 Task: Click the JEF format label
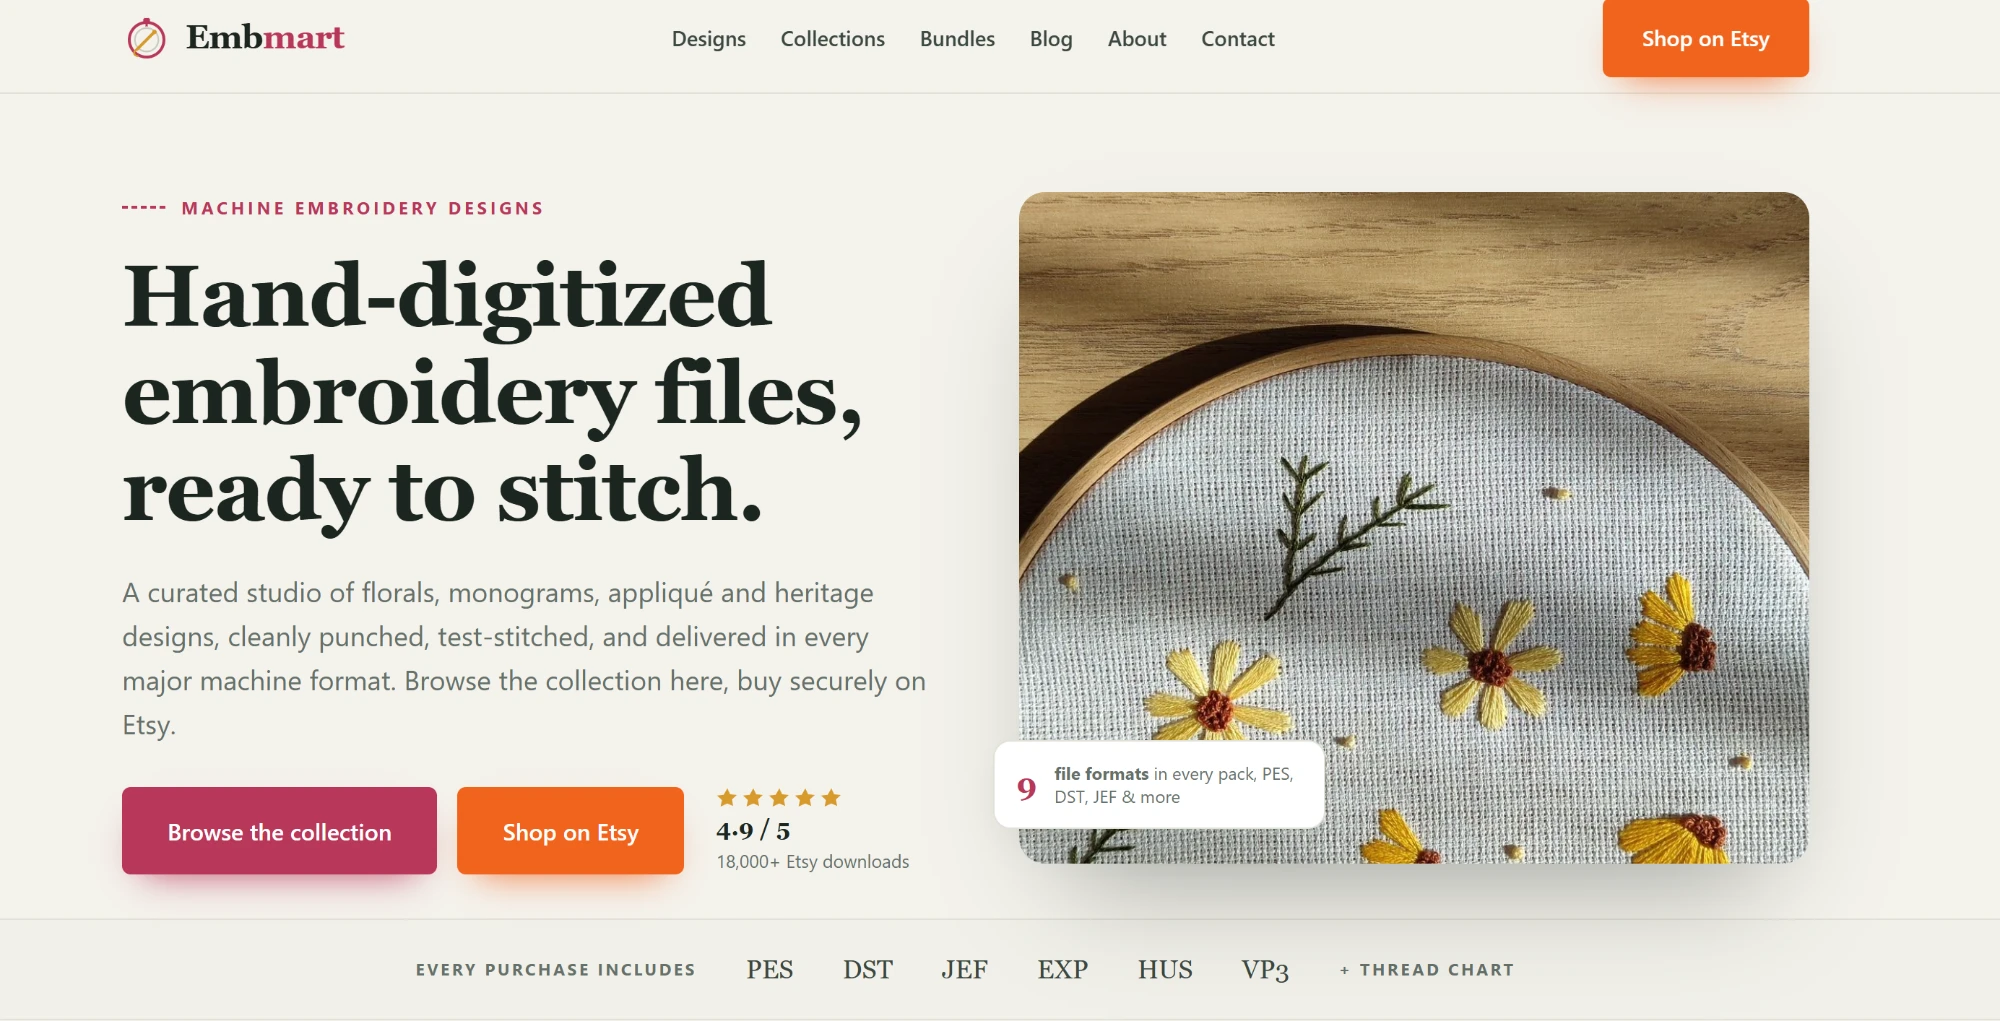[x=964, y=970]
